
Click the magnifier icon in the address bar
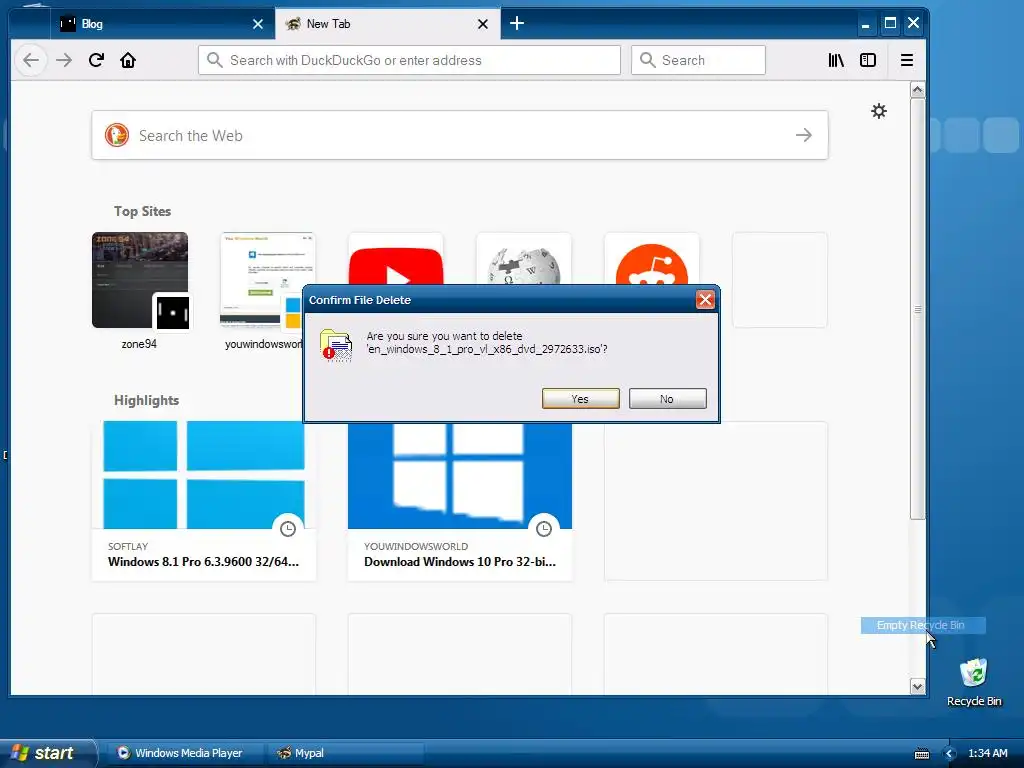point(214,60)
